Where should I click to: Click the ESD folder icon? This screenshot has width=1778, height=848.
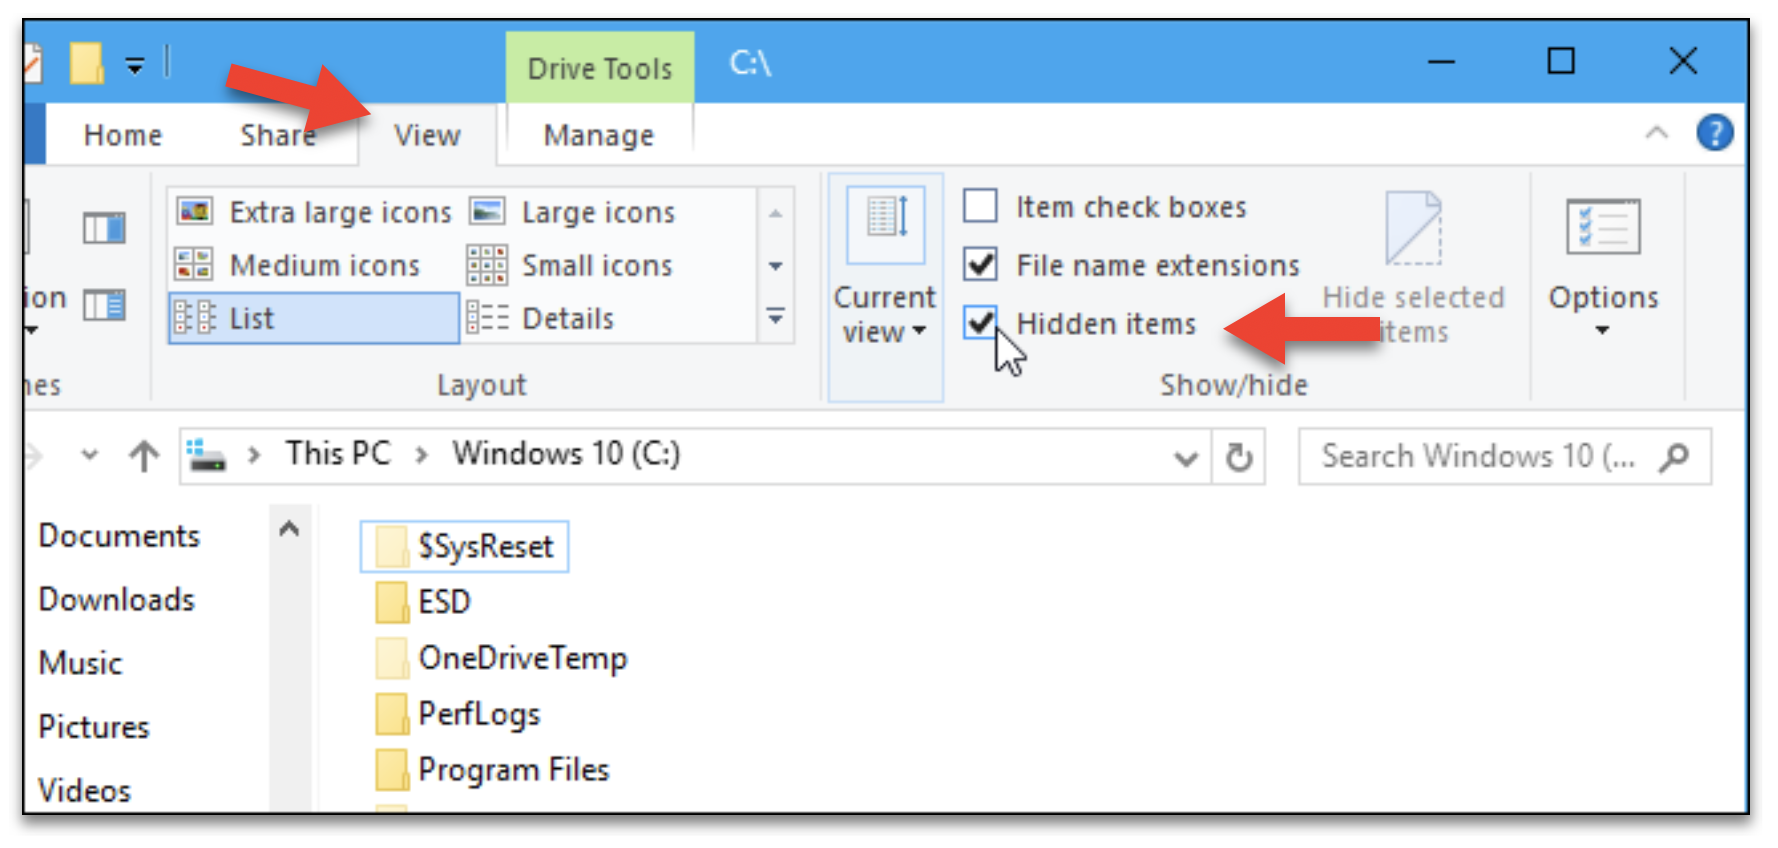[392, 603]
